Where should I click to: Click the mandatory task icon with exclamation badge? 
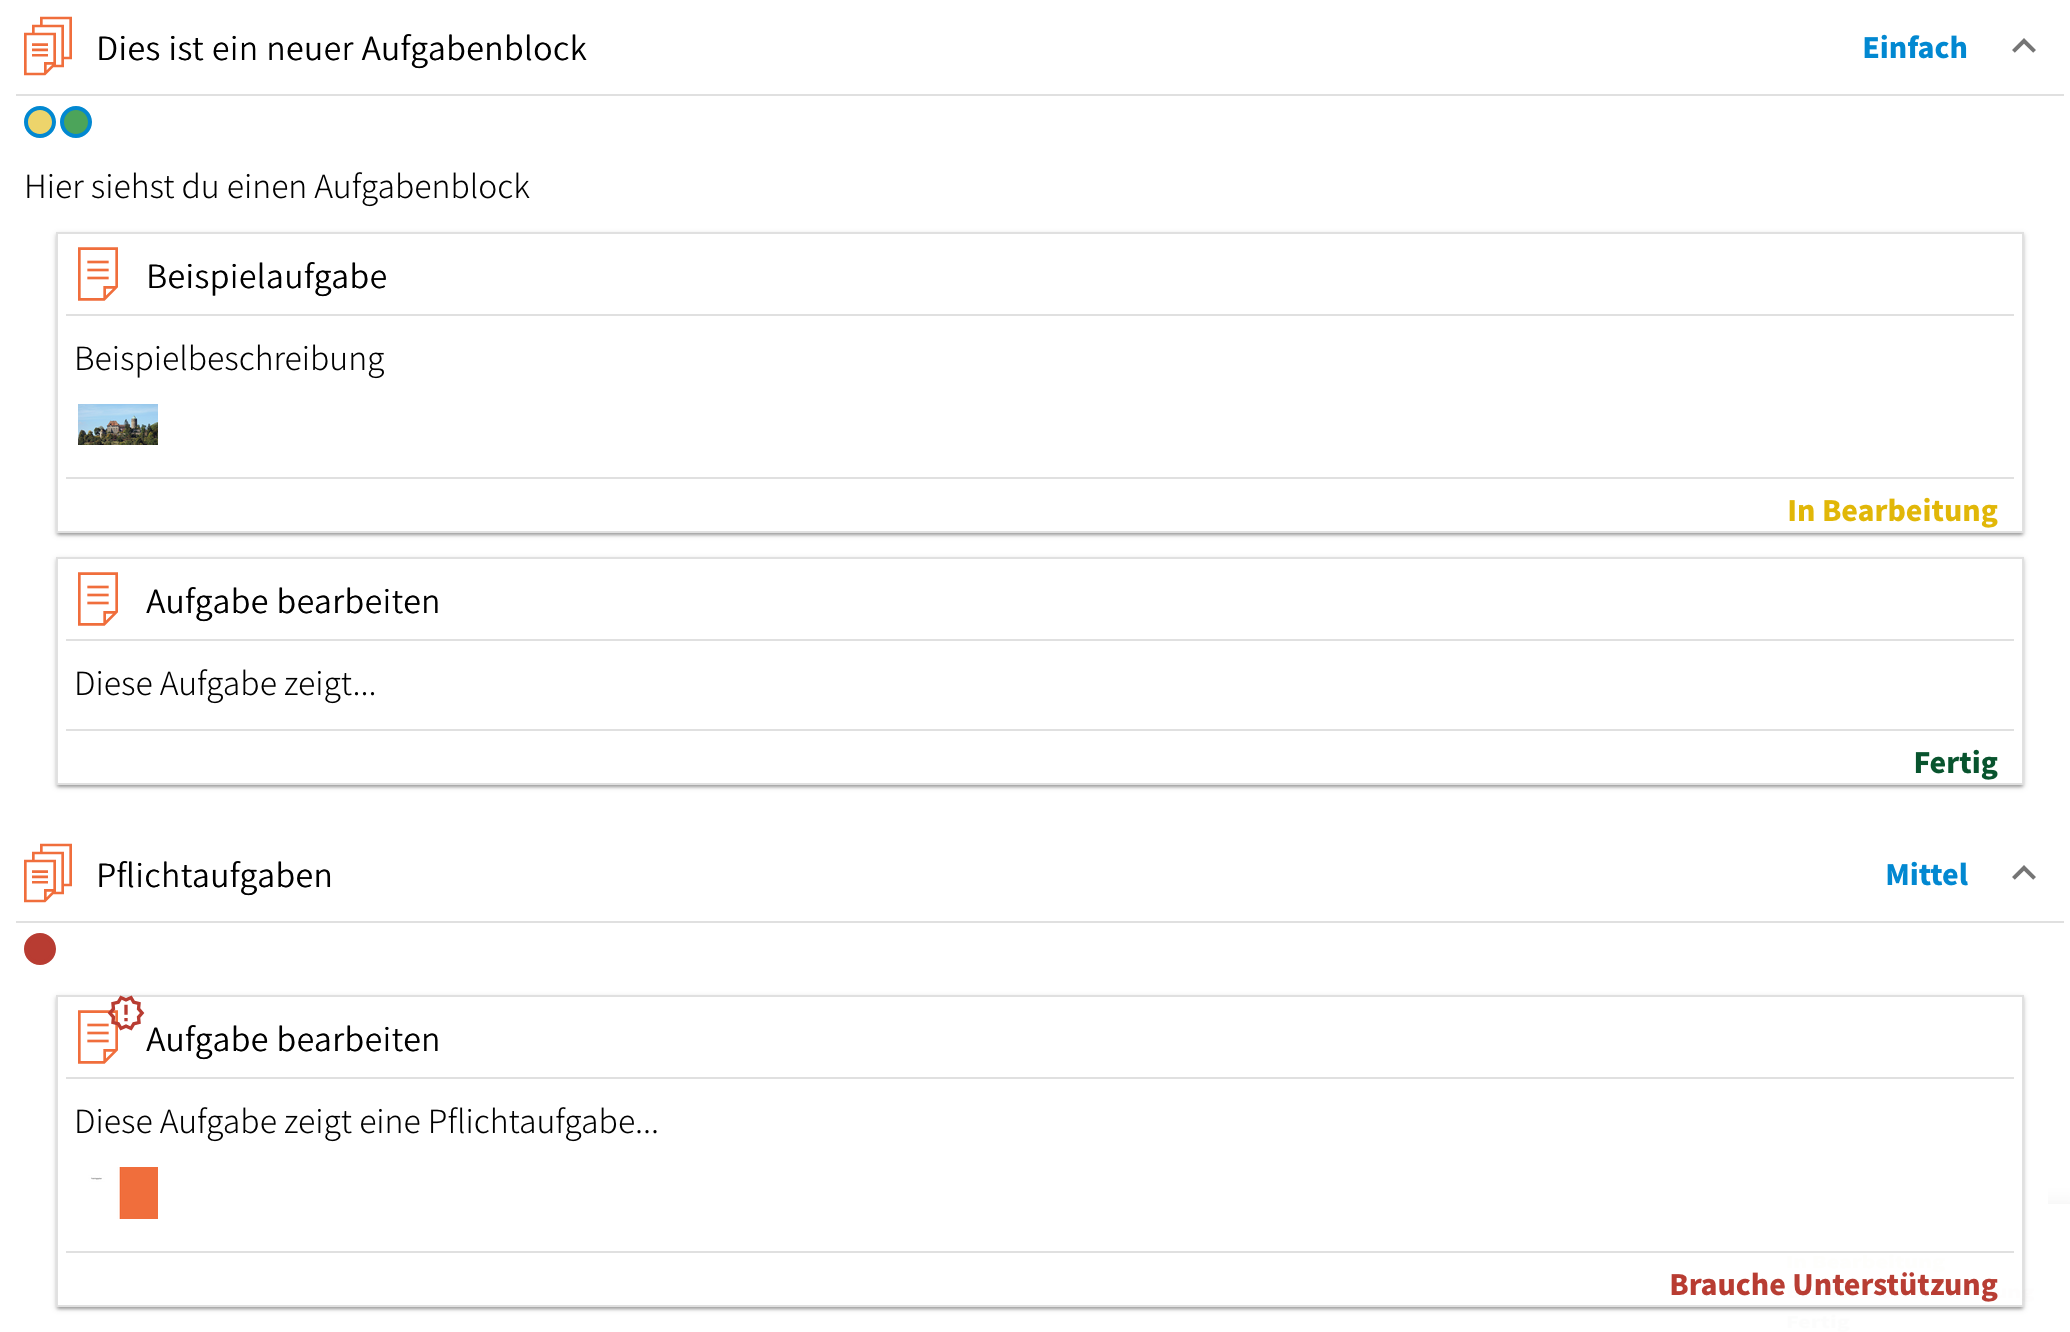click(x=98, y=1036)
